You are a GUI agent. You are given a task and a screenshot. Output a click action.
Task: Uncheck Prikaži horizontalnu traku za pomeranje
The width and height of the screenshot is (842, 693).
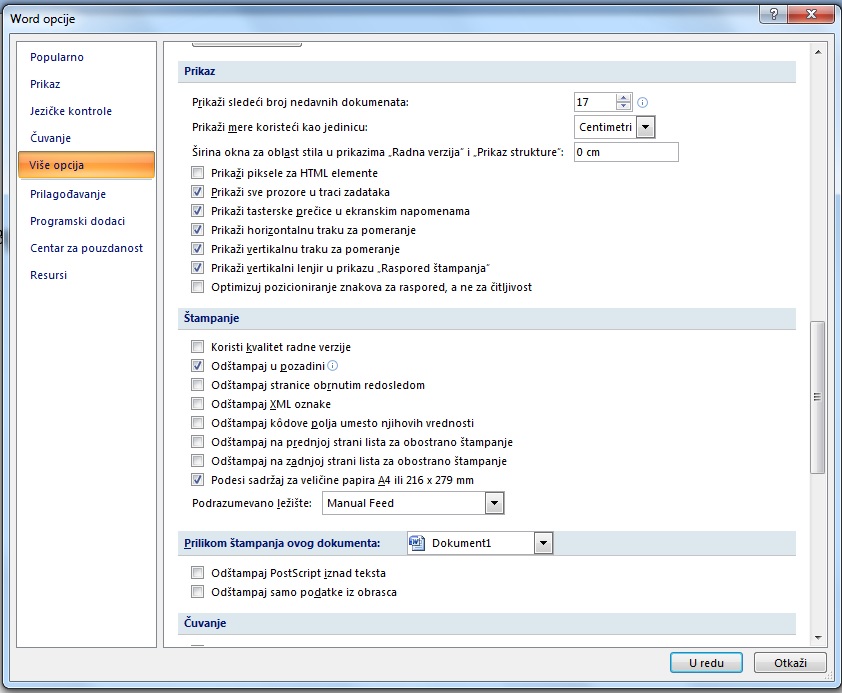pyautogui.click(x=198, y=230)
